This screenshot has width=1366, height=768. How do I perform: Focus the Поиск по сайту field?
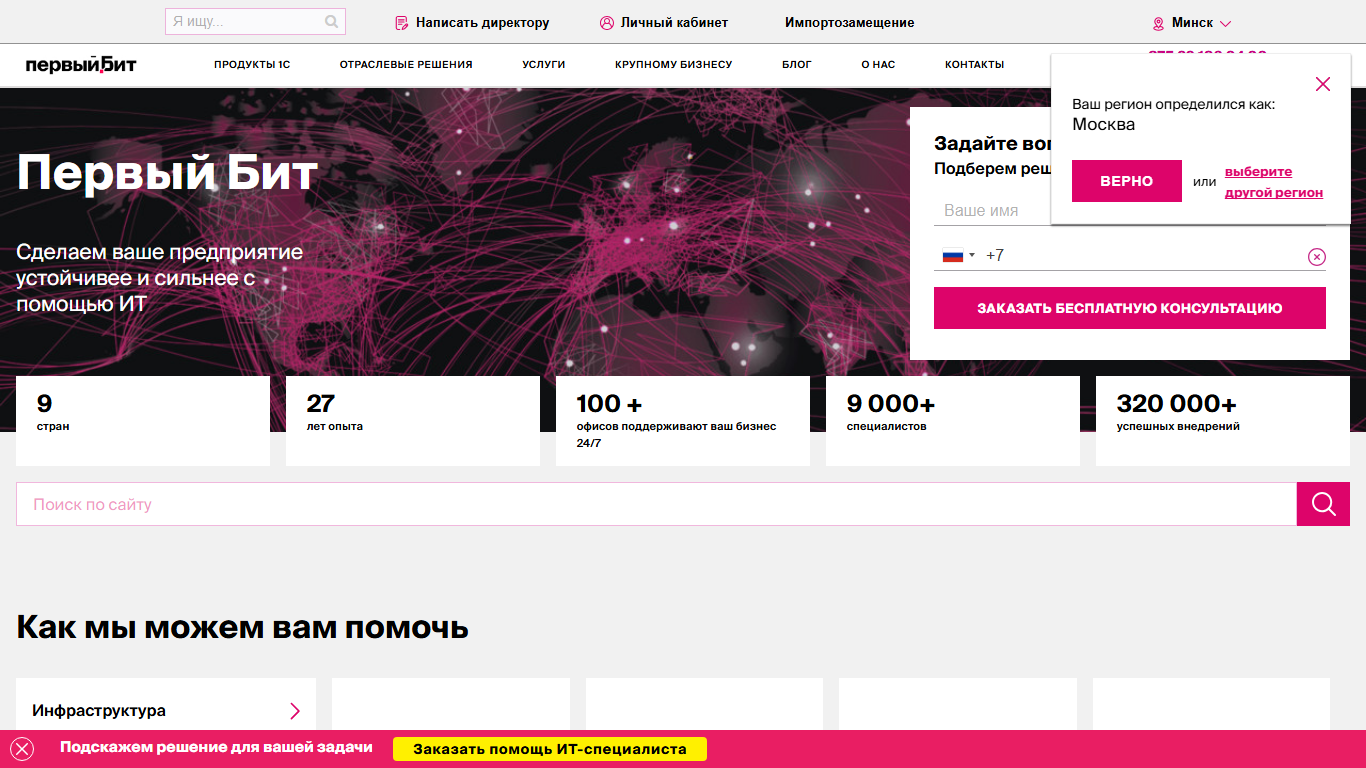point(656,504)
